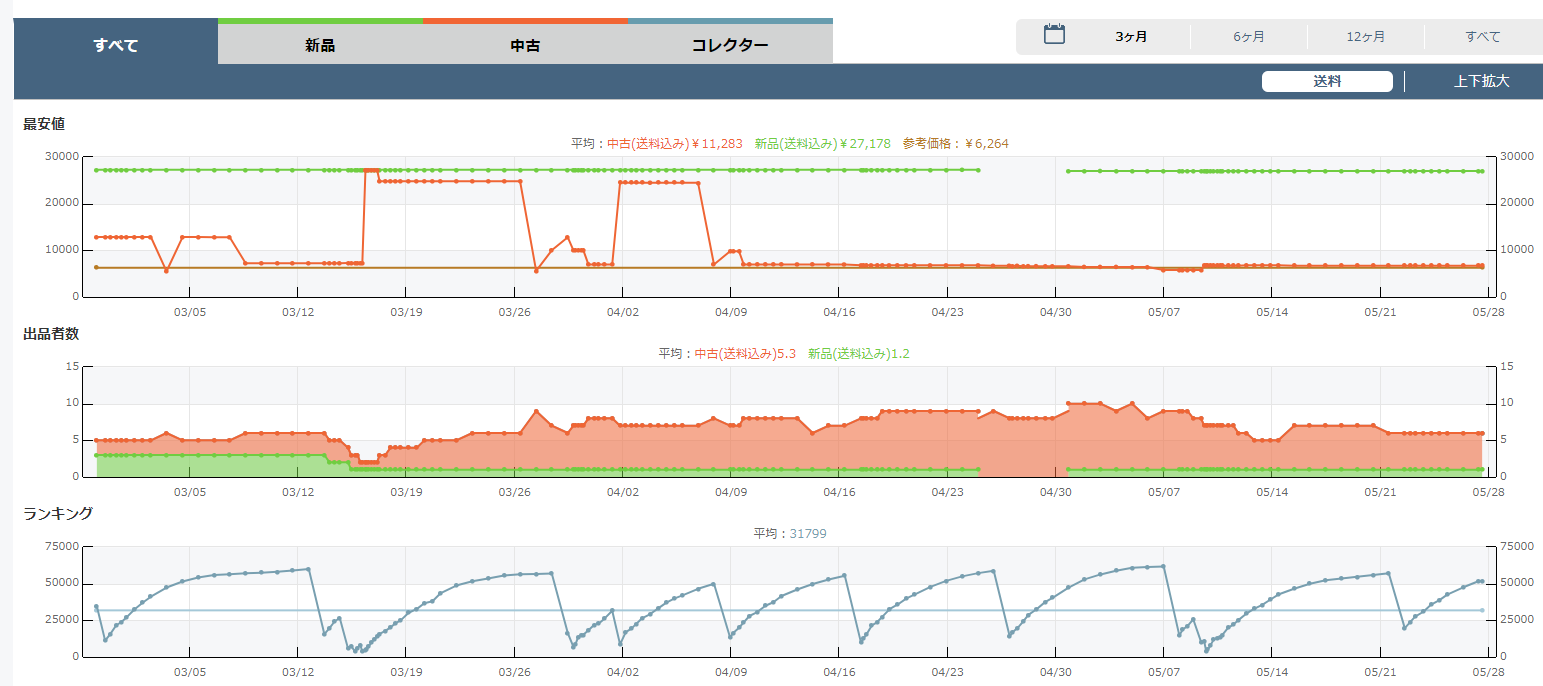Image resolution: width=1543 pixels, height=686 pixels.
Task: Toggle 新品(送料込み) 1.2 legend in 出品者数 chart
Action: [858, 354]
